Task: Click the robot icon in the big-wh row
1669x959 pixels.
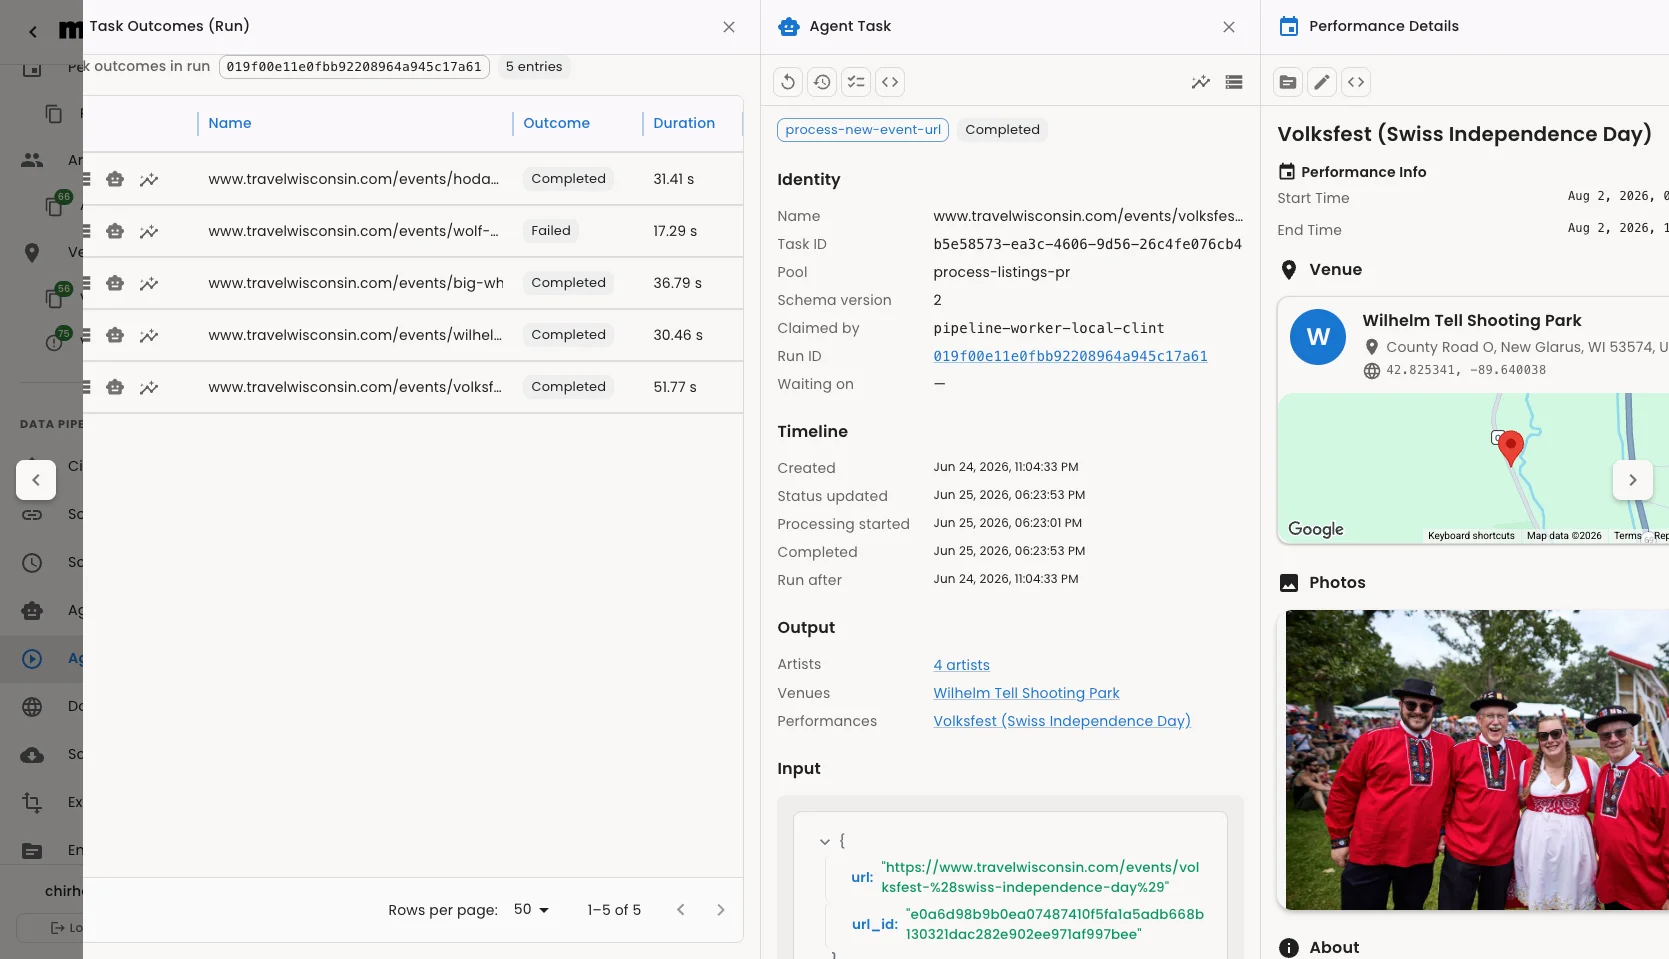Action: 115,283
